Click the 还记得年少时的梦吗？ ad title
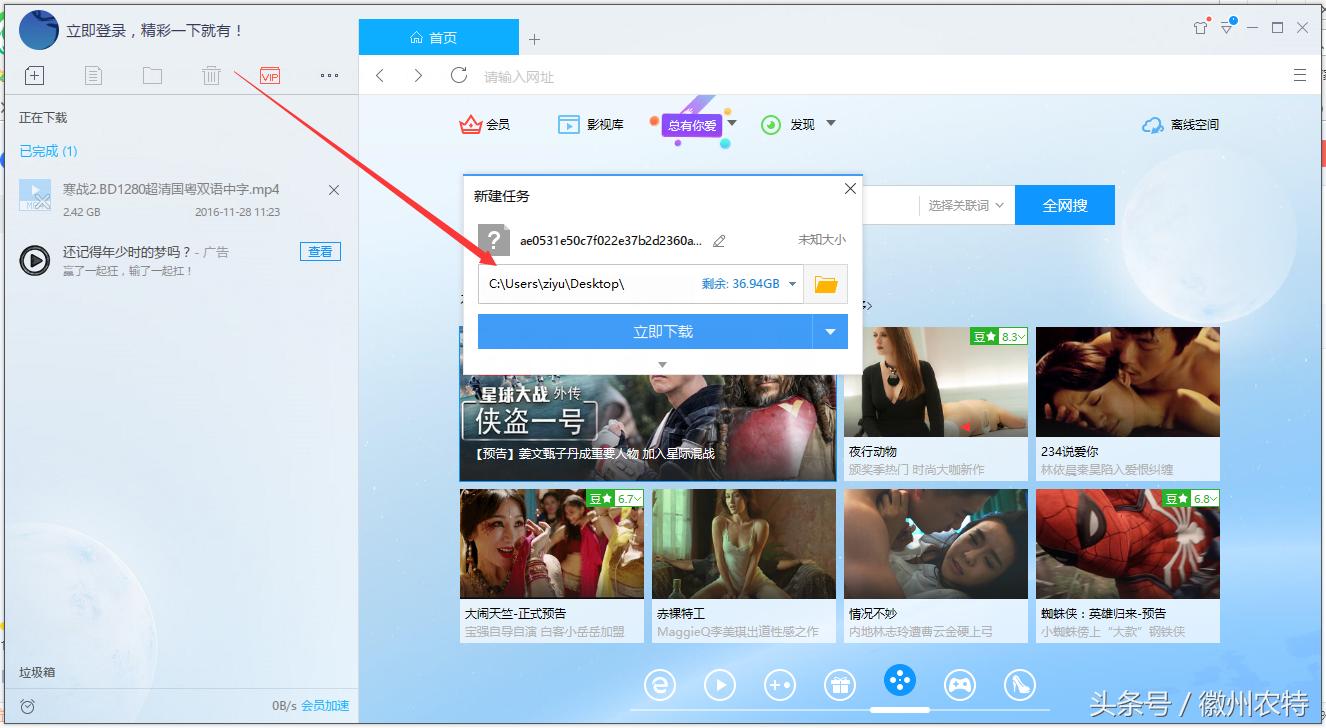The image size is (1326, 728). pyautogui.click(x=127, y=252)
